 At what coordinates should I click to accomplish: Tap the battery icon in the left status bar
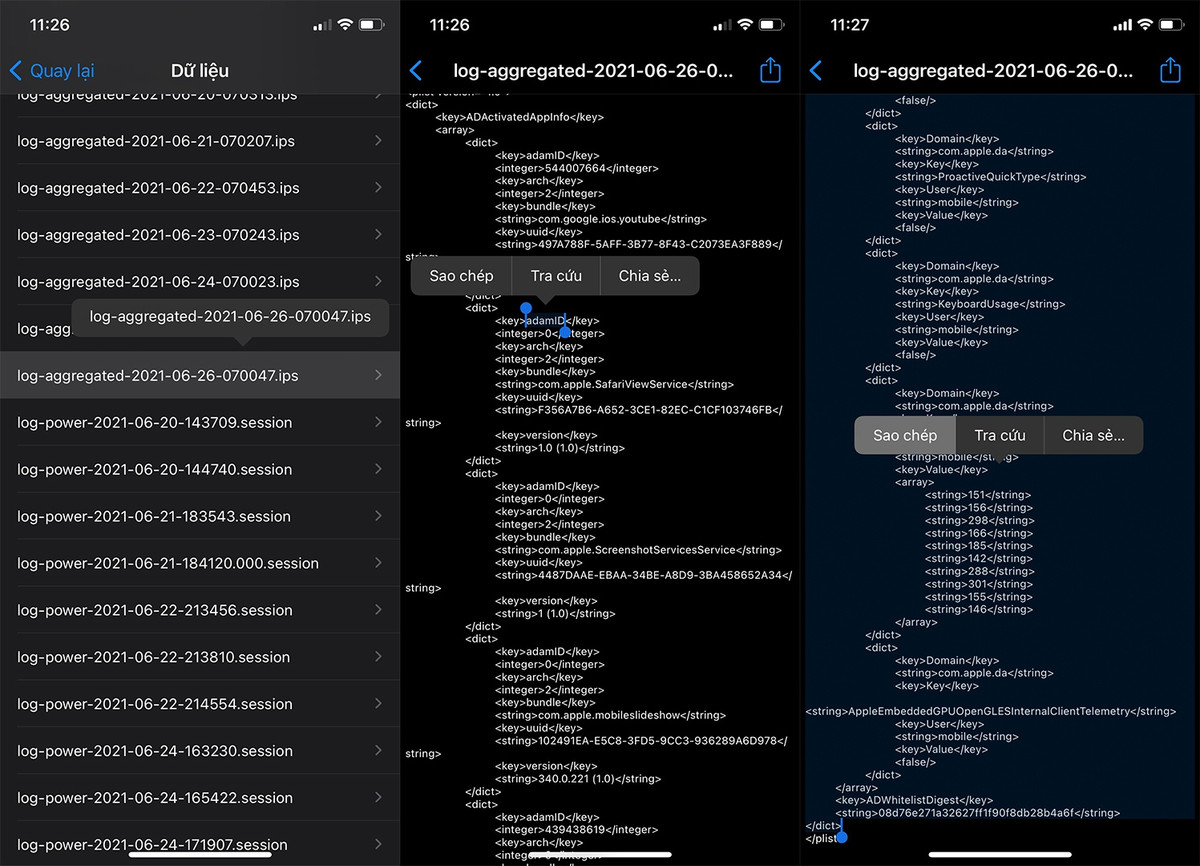[371, 24]
